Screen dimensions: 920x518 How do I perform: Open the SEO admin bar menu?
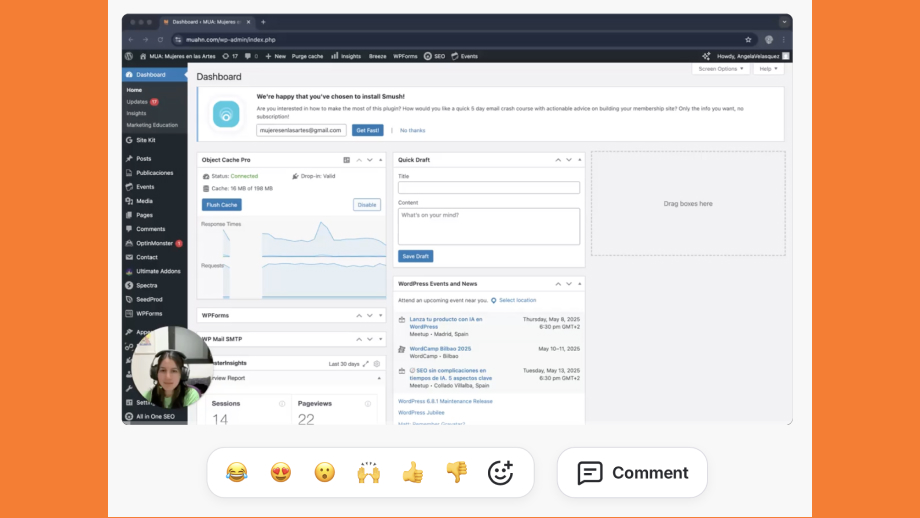click(435, 56)
